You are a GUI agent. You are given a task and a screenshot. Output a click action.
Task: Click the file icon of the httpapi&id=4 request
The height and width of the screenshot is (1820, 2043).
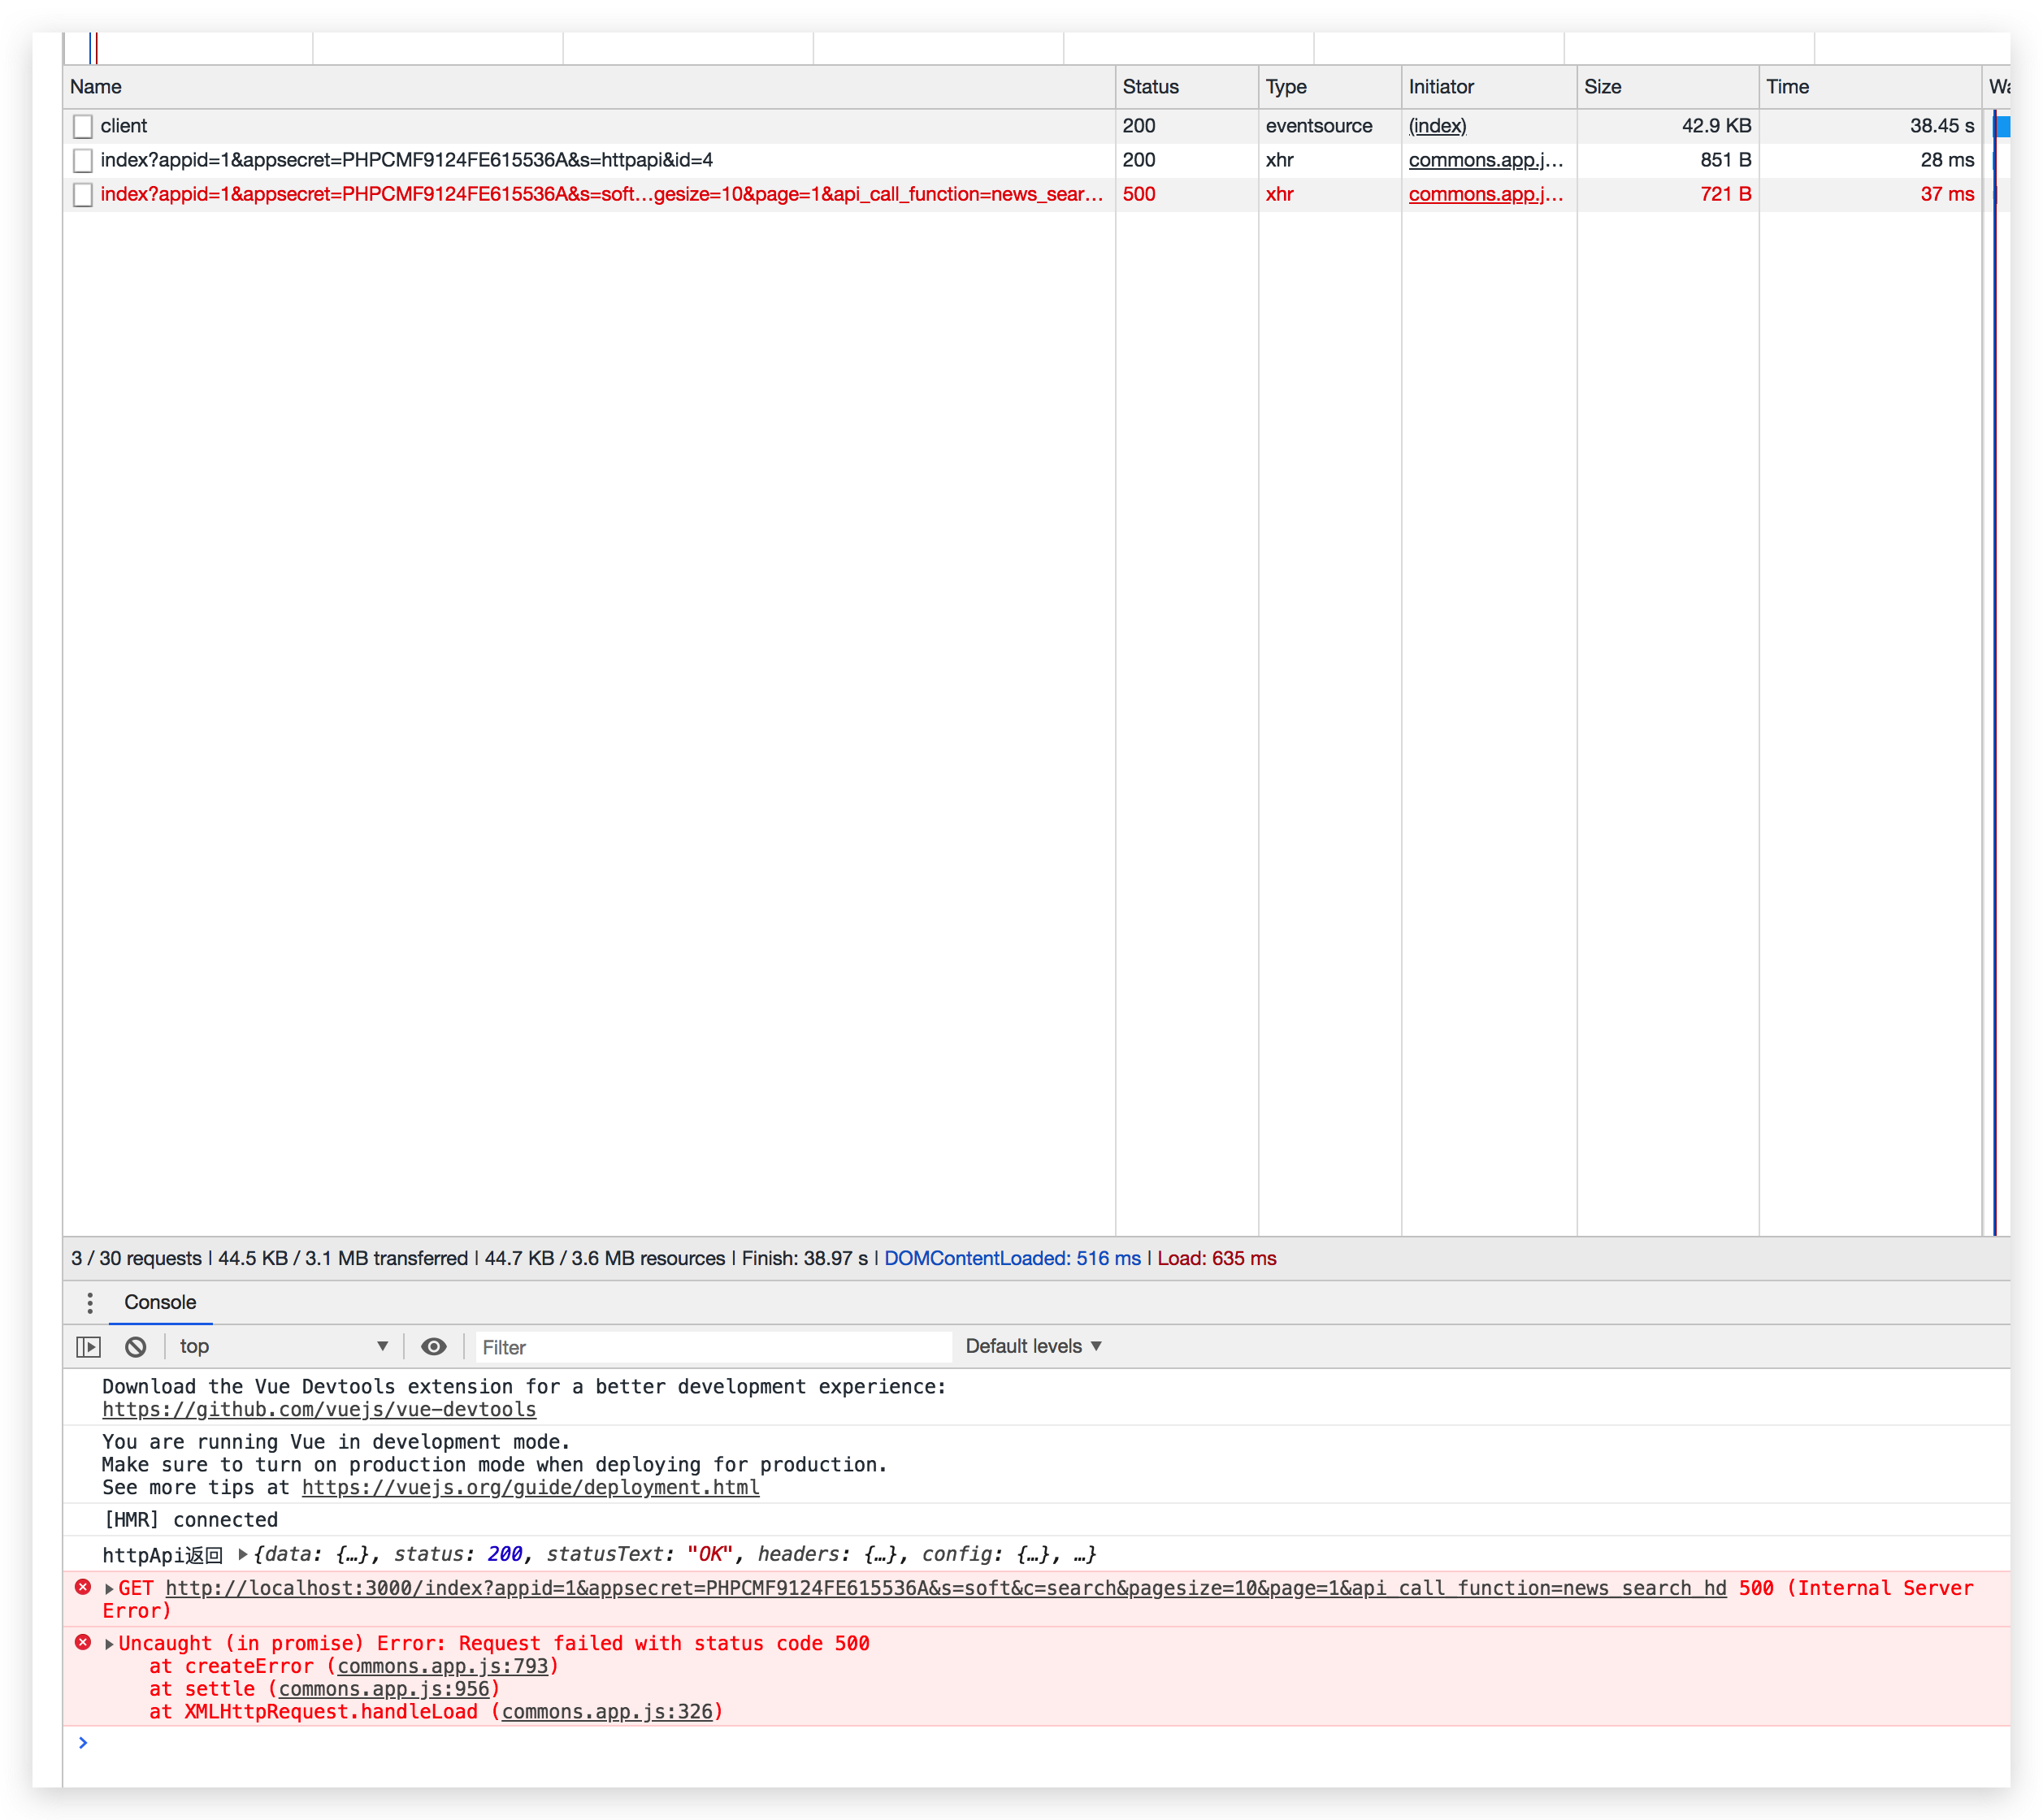pyautogui.click(x=83, y=160)
